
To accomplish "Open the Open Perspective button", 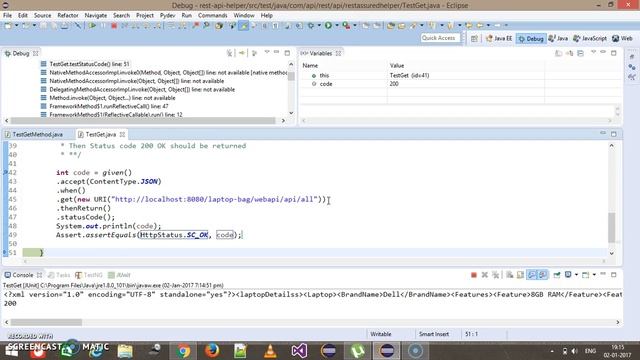I will [x=474, y=38].
